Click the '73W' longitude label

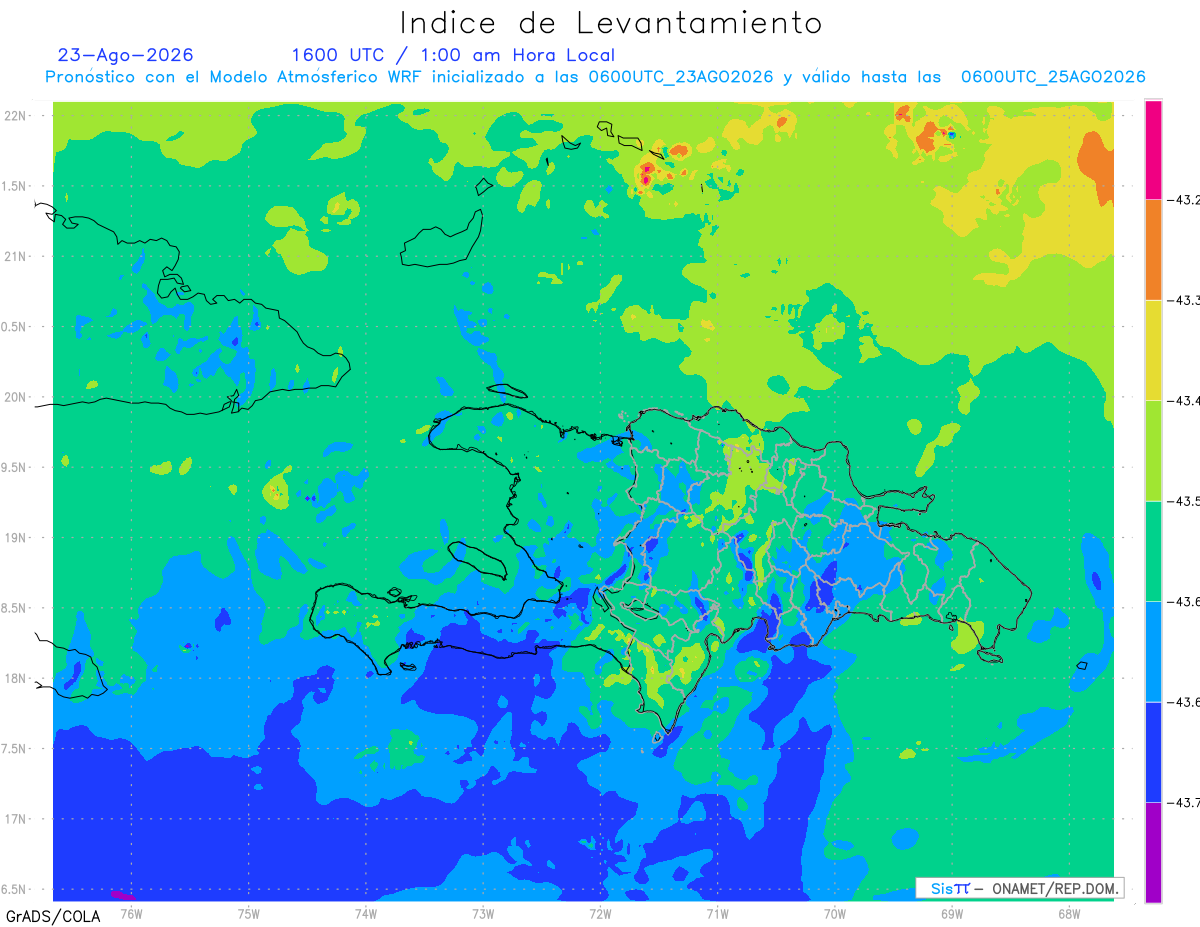(483, 912)
